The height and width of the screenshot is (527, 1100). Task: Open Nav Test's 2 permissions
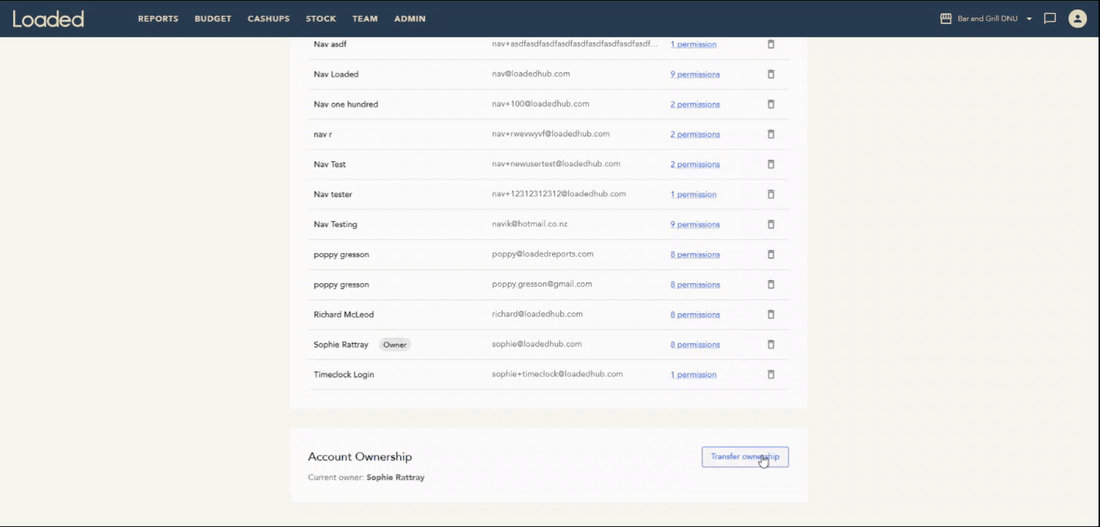click(695, 164)
